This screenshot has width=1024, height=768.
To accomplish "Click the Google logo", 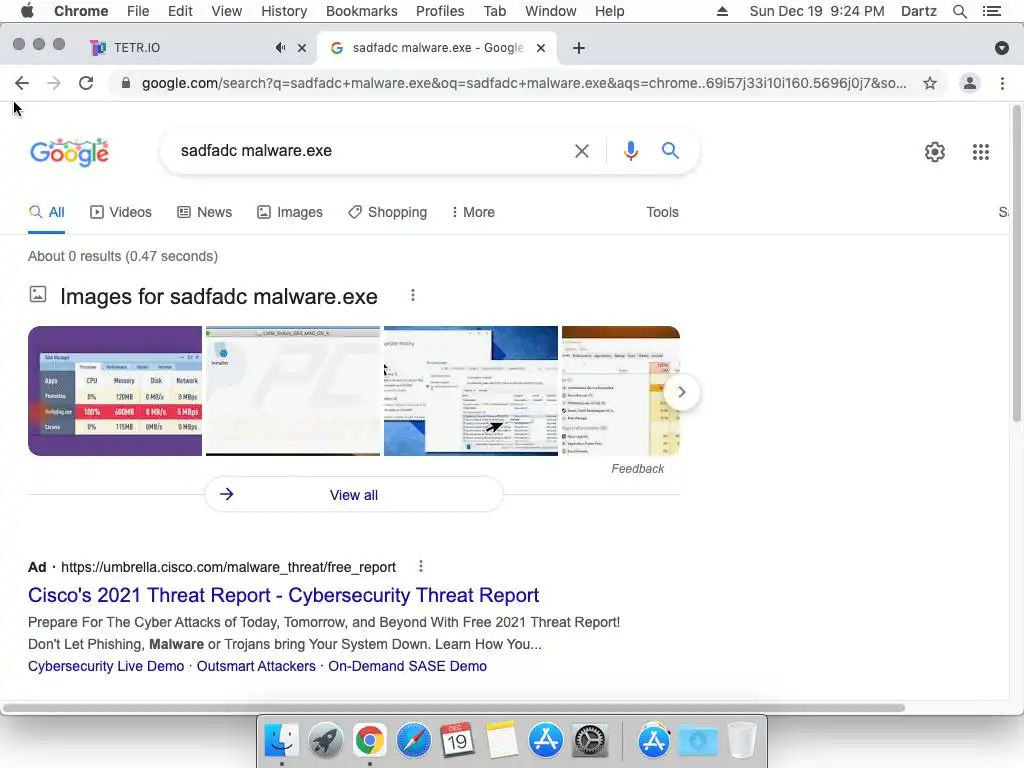I will click(x=69, y=152).
